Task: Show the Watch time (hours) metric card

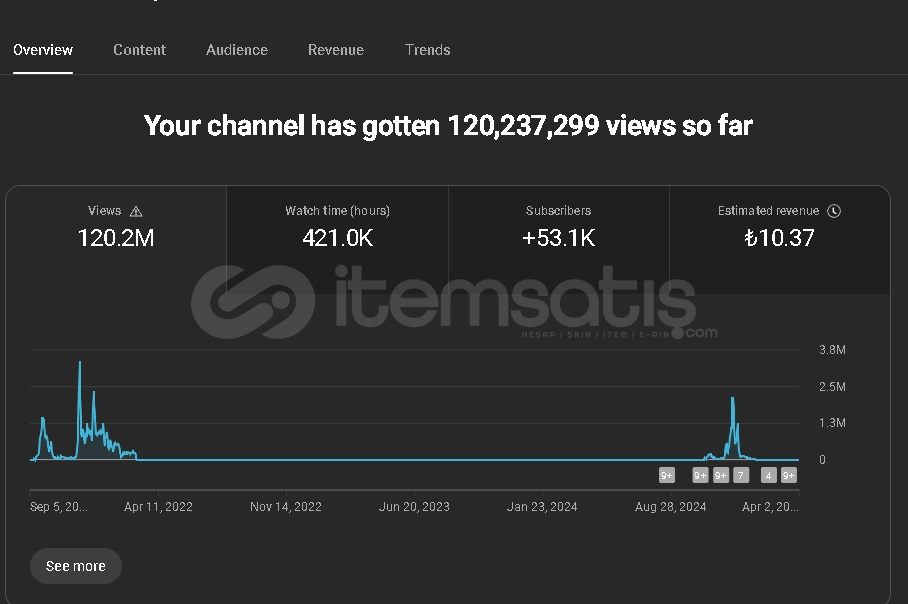Action: tap(338, 240)
